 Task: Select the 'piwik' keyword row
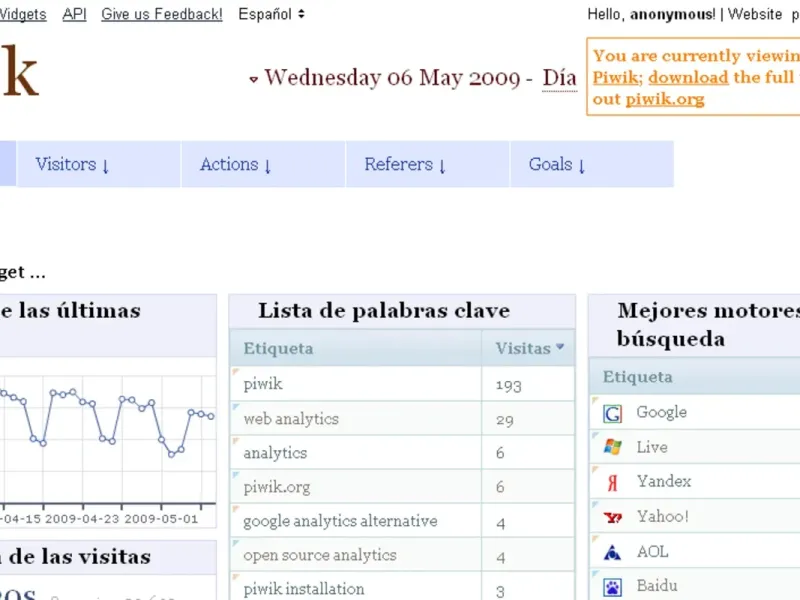(x=402, y=384)
